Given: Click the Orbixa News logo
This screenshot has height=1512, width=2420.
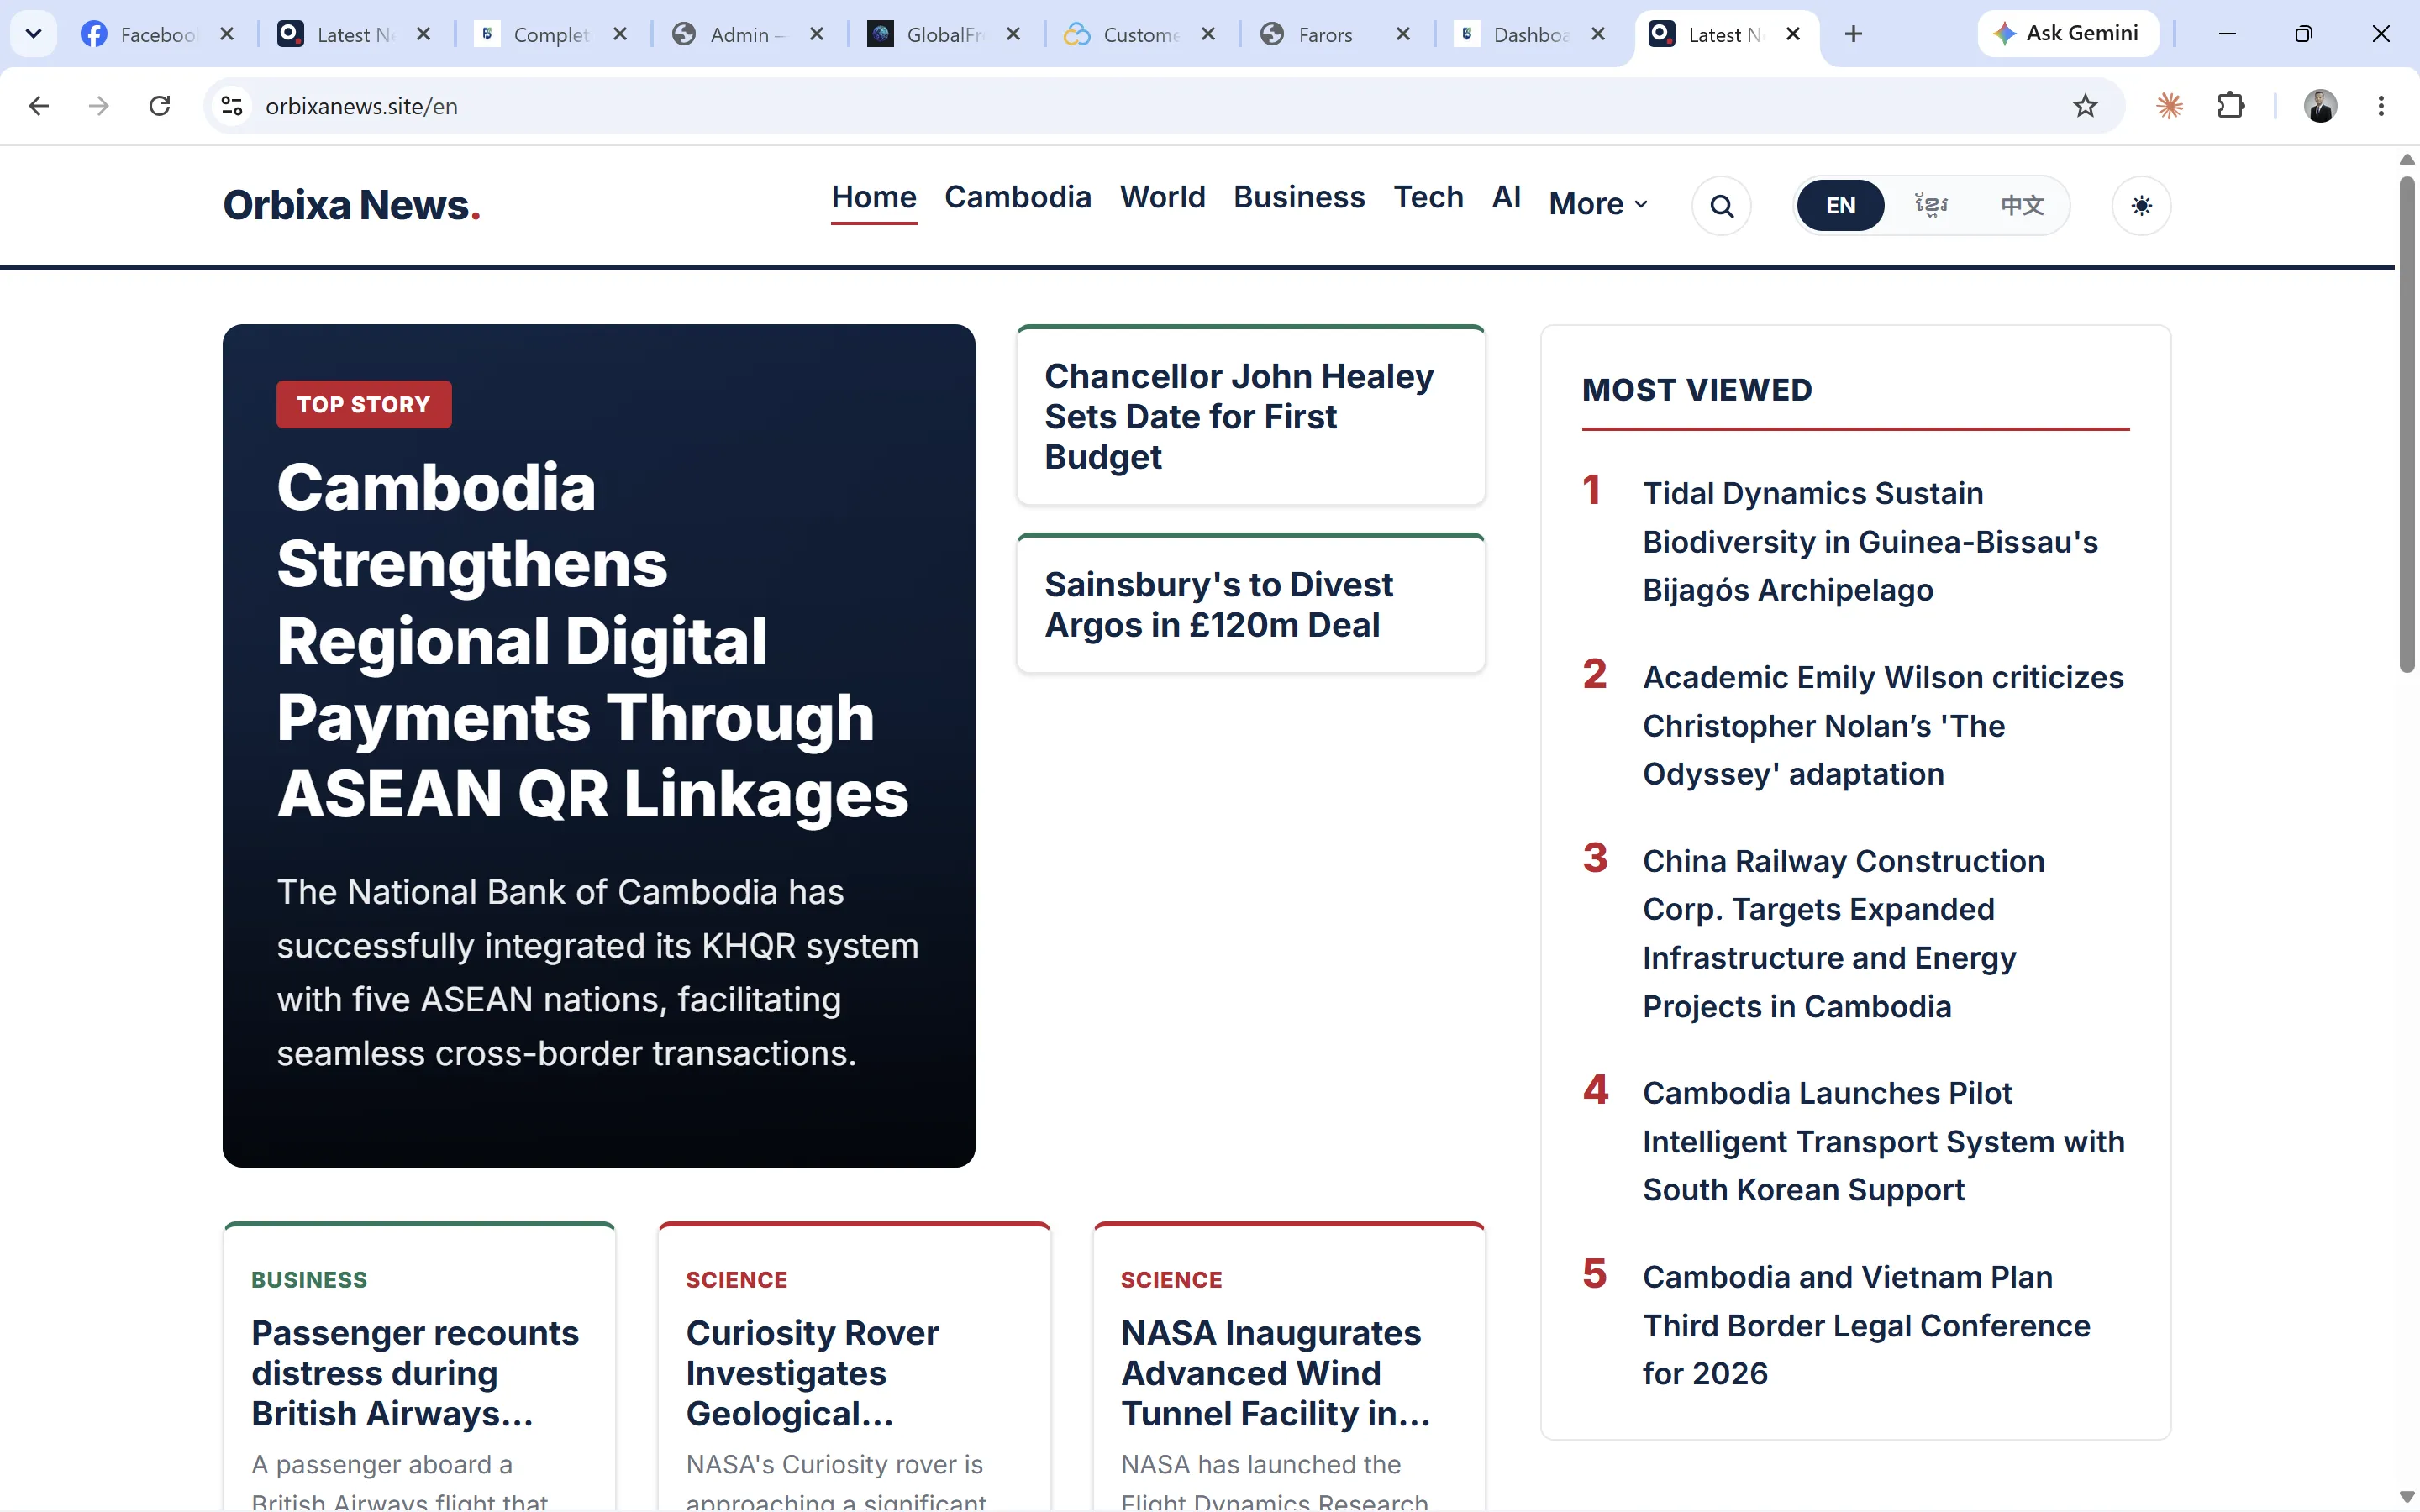Looking at the screenshot, I should click(x=351, y=205).
